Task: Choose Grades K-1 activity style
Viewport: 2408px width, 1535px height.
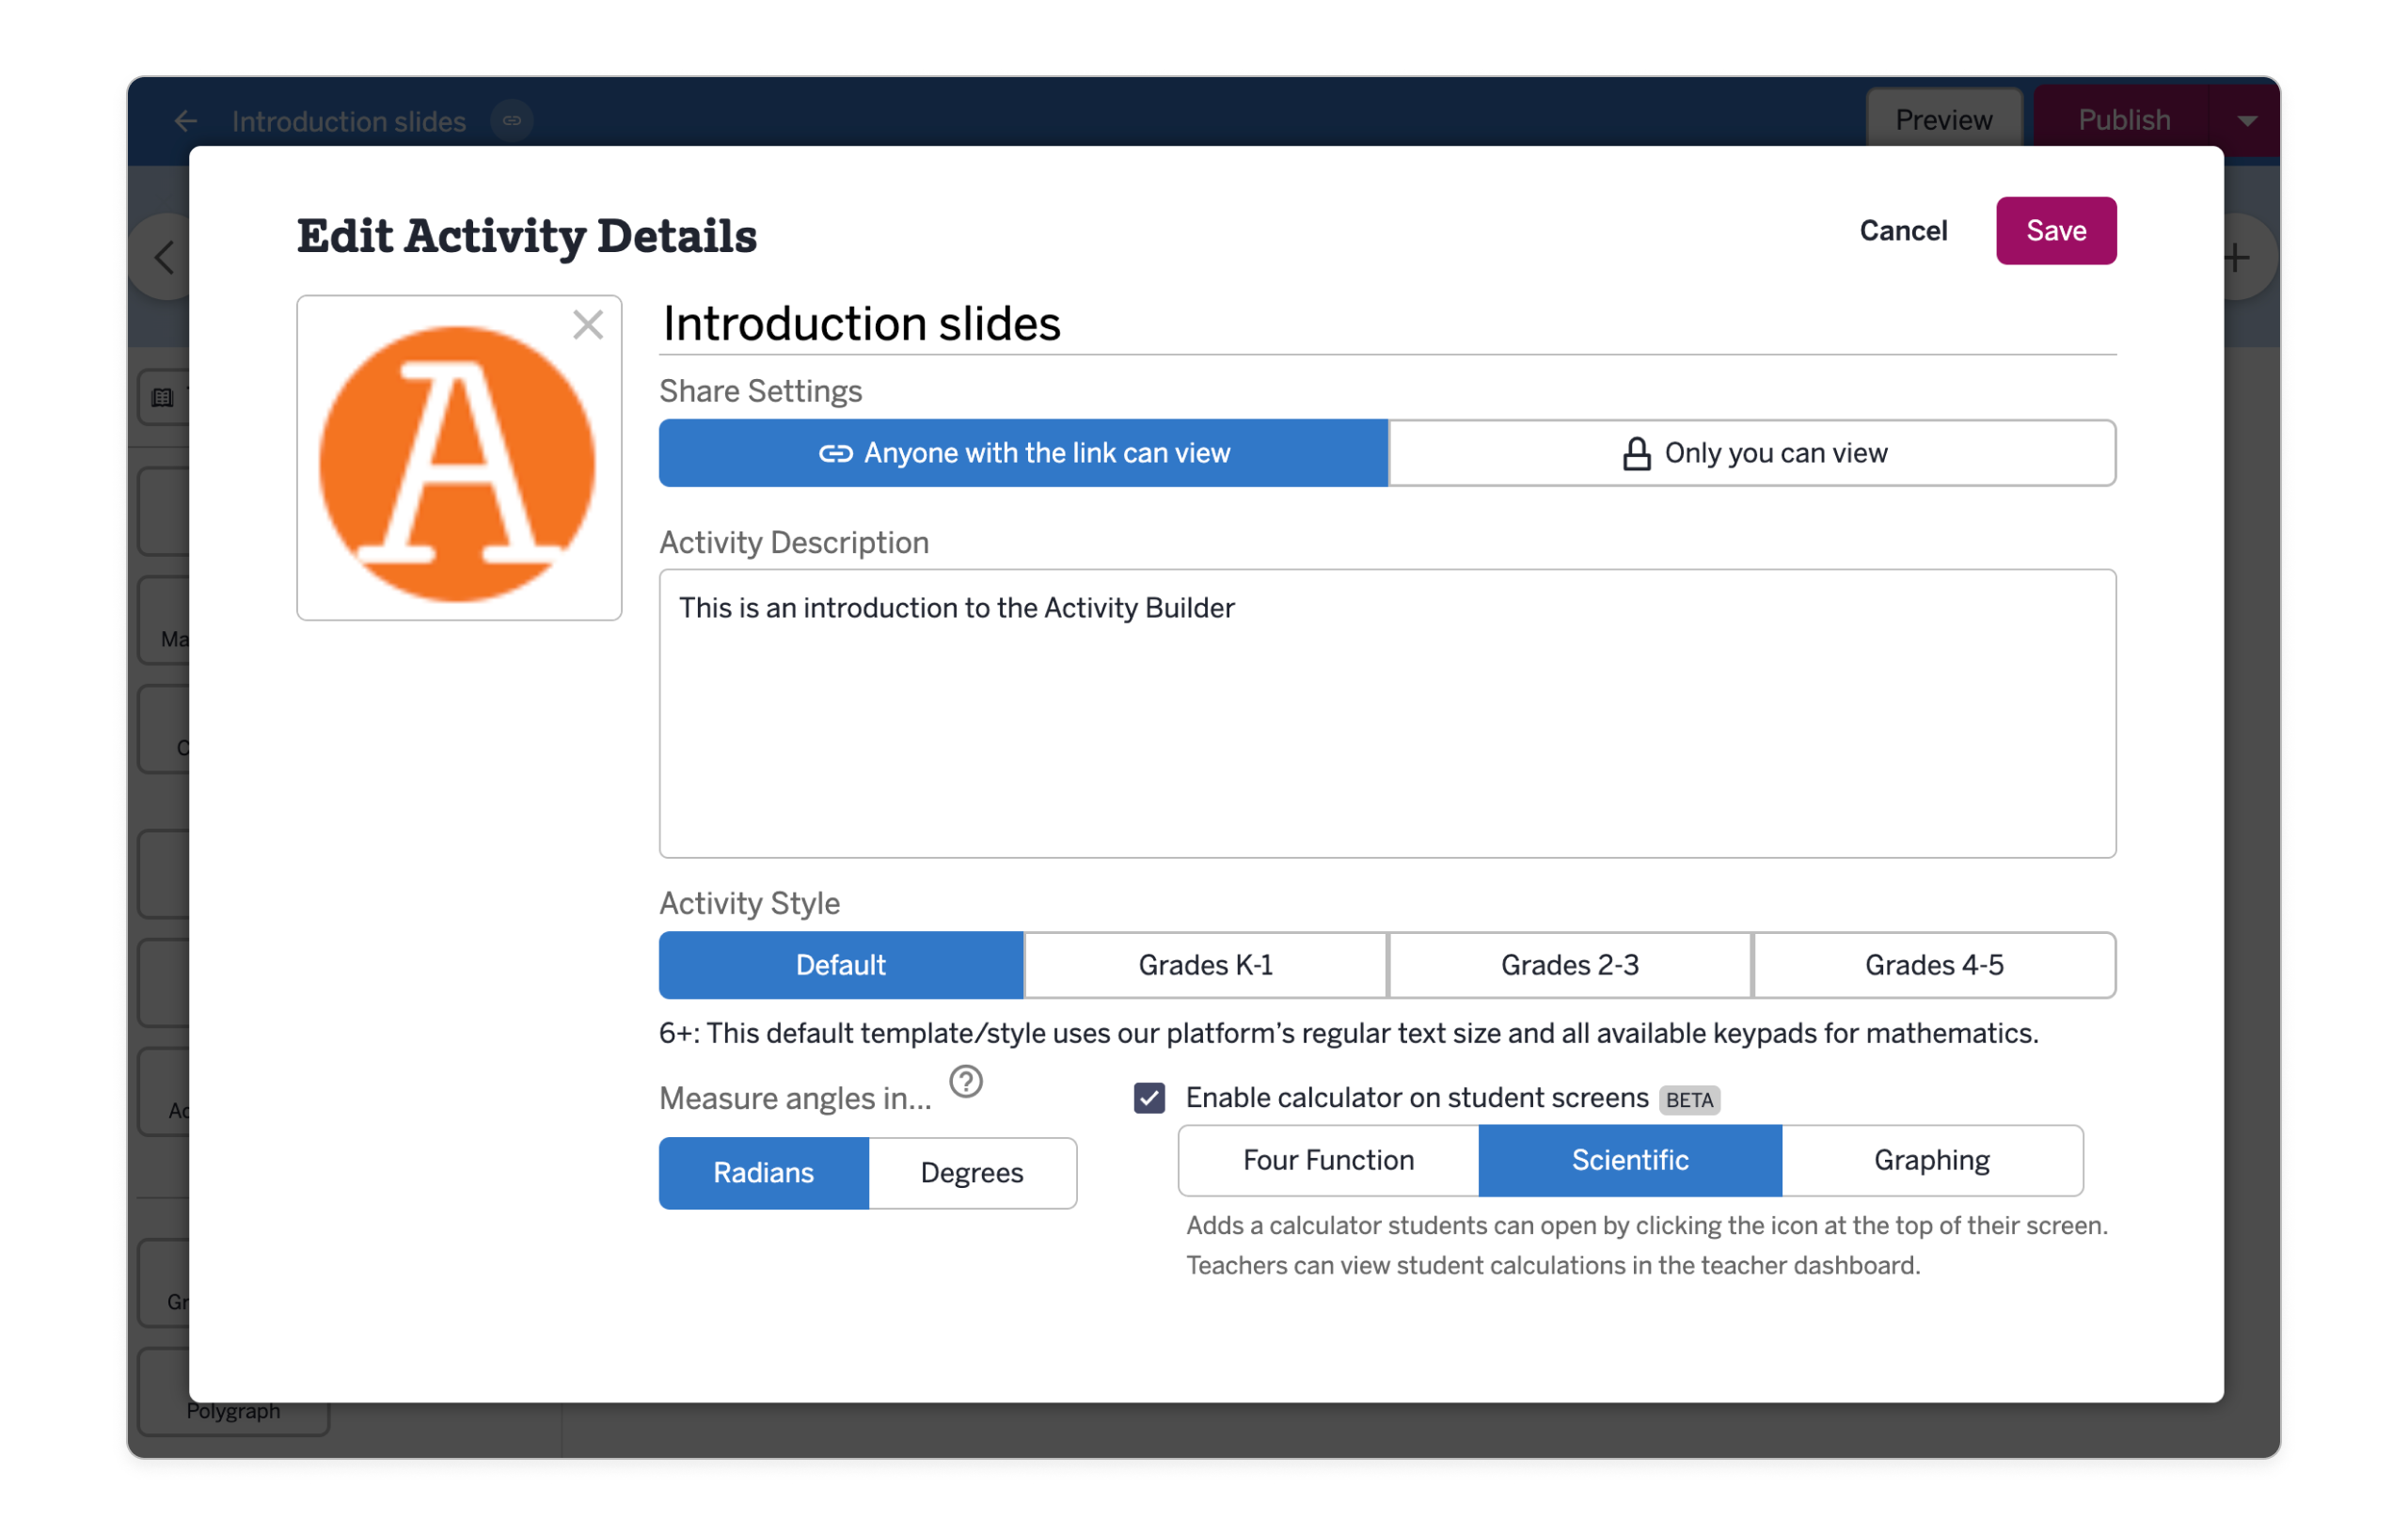Action: (x=1206, y=965)
